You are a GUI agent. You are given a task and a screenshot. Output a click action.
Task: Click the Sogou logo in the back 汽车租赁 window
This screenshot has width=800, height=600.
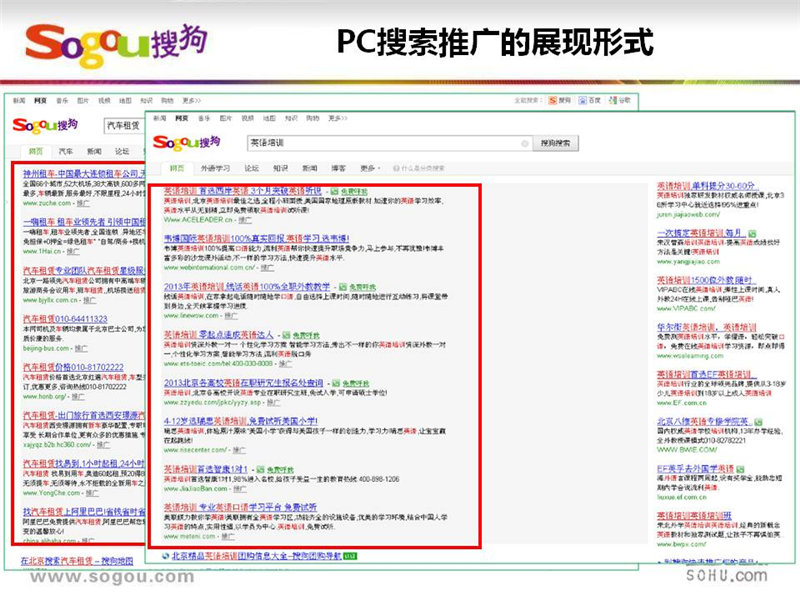point(45,124)
